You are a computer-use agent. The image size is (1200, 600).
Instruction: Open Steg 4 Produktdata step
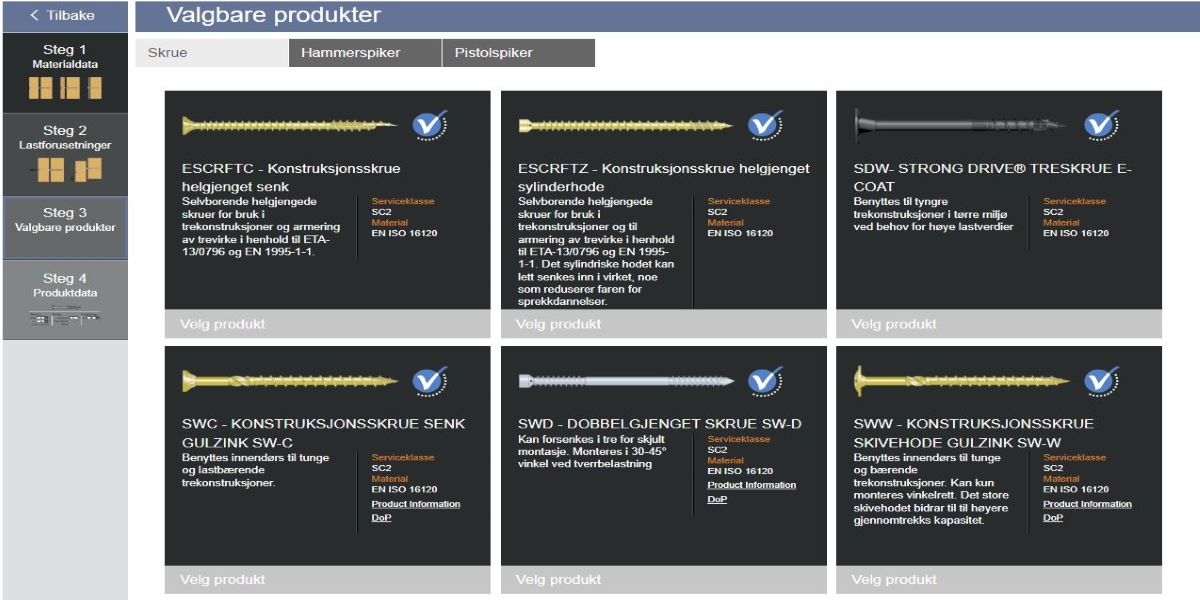[65, 300]
